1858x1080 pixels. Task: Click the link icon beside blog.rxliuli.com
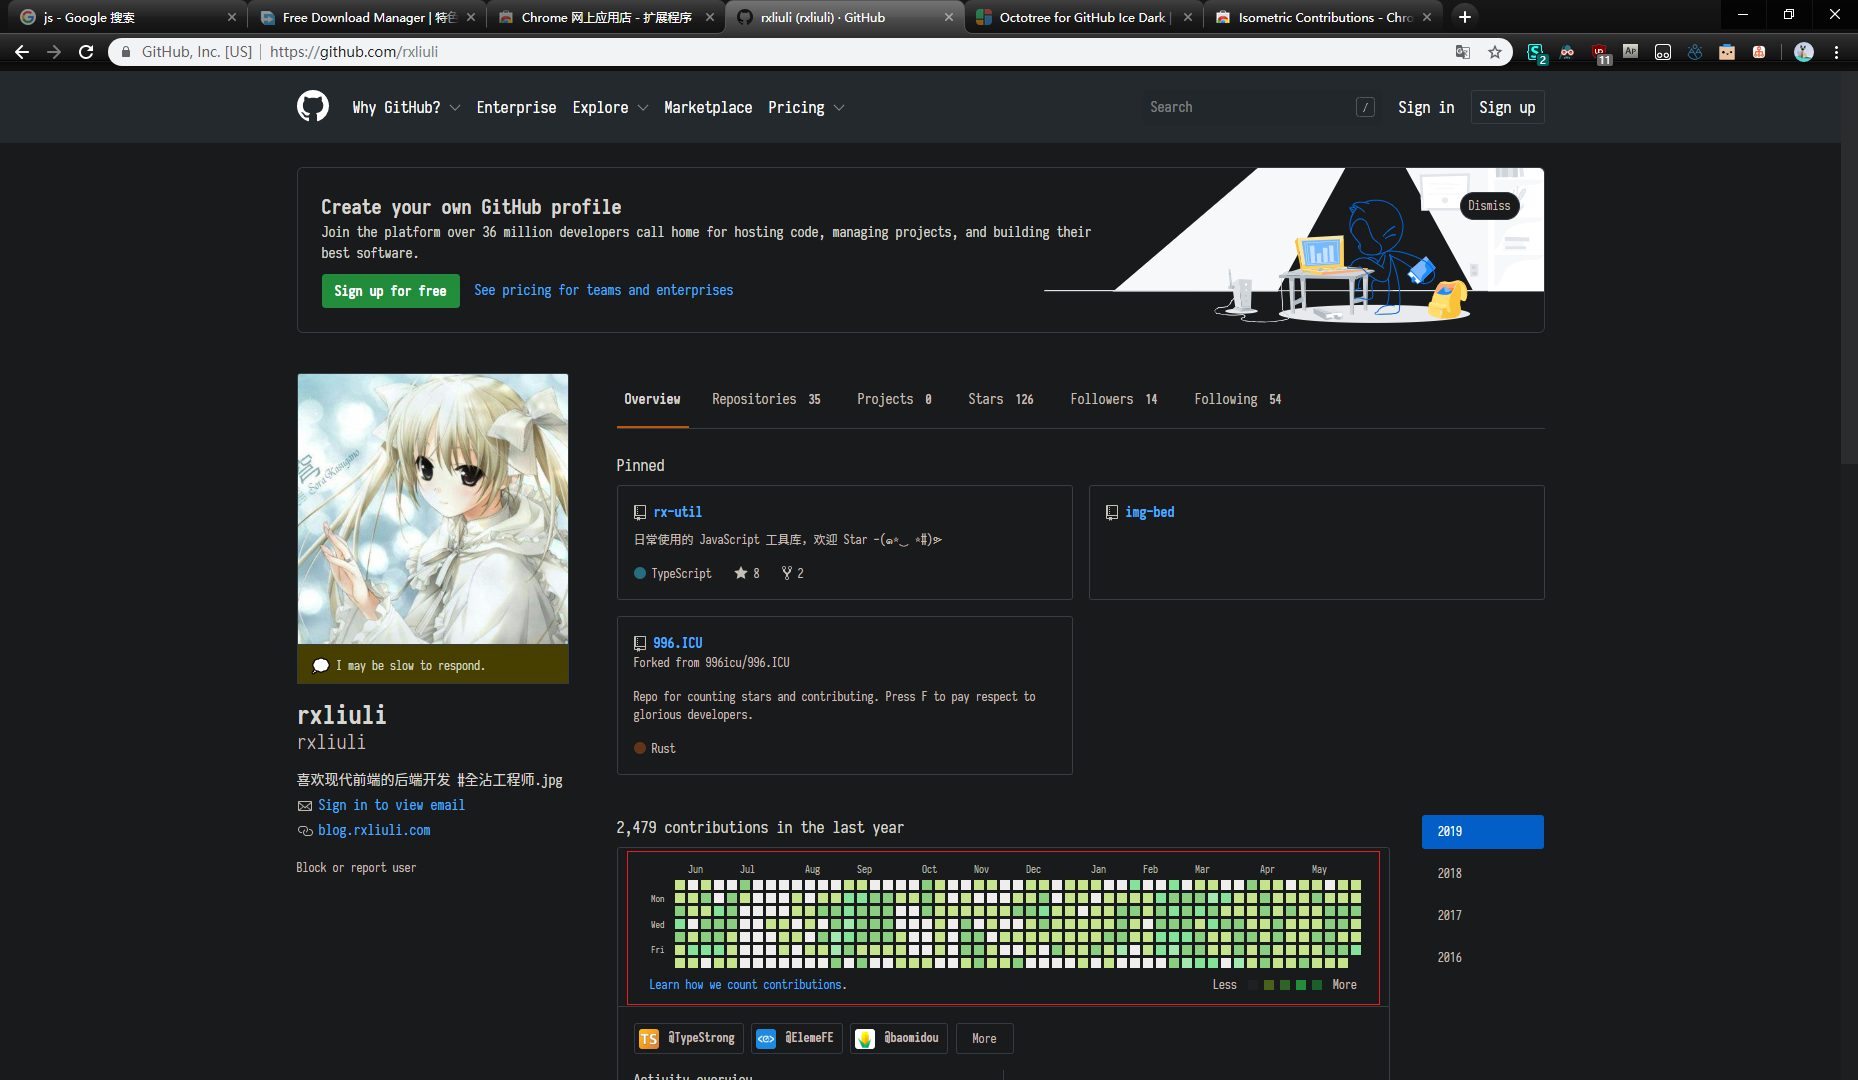coord(305,830)
